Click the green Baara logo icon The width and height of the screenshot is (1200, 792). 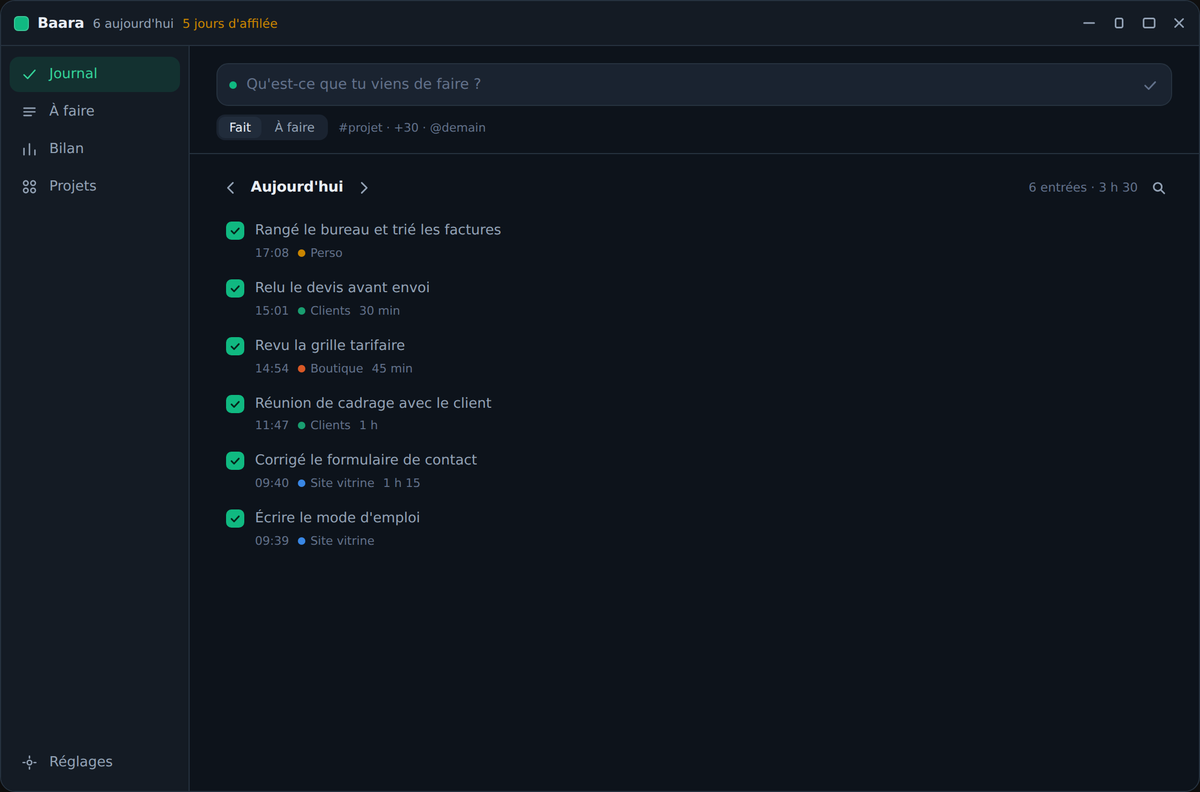21,23
